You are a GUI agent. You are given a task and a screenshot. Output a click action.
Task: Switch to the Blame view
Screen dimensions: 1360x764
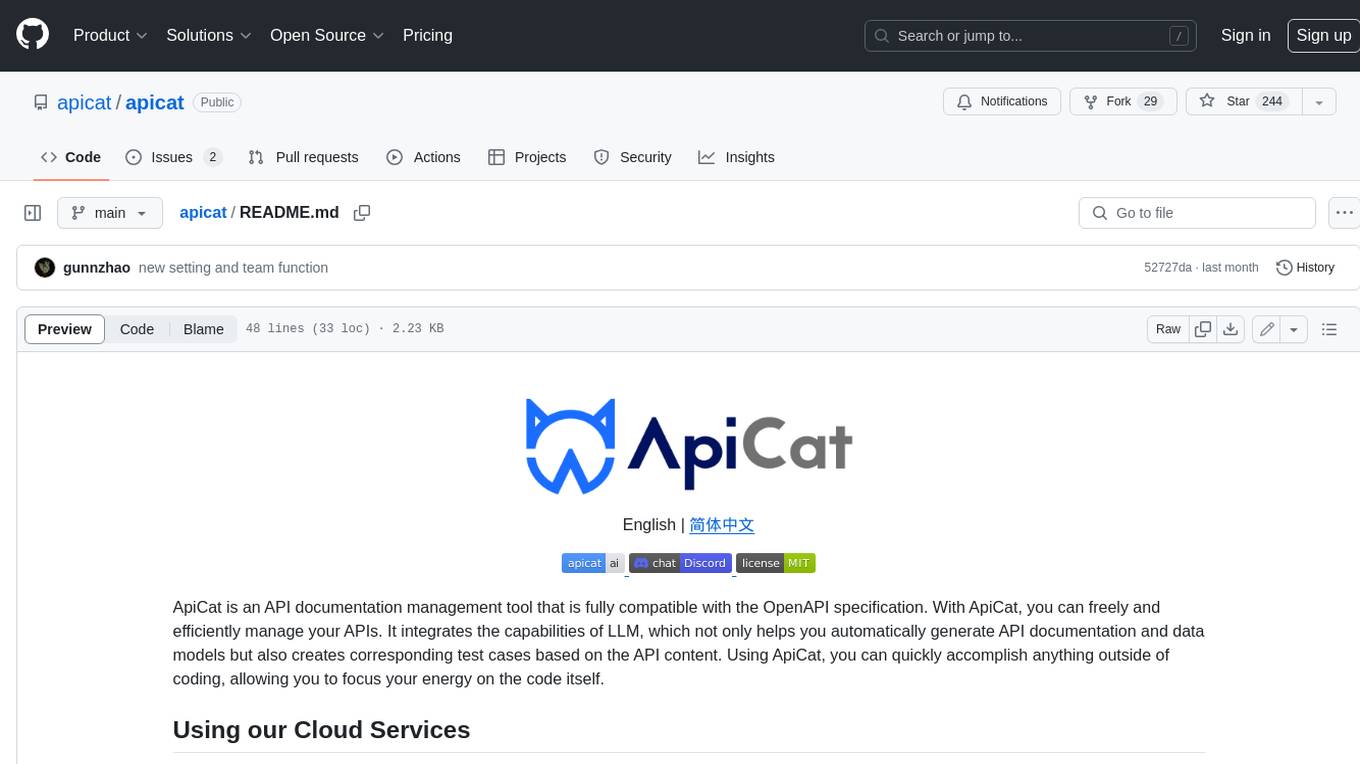click(203, 329)
